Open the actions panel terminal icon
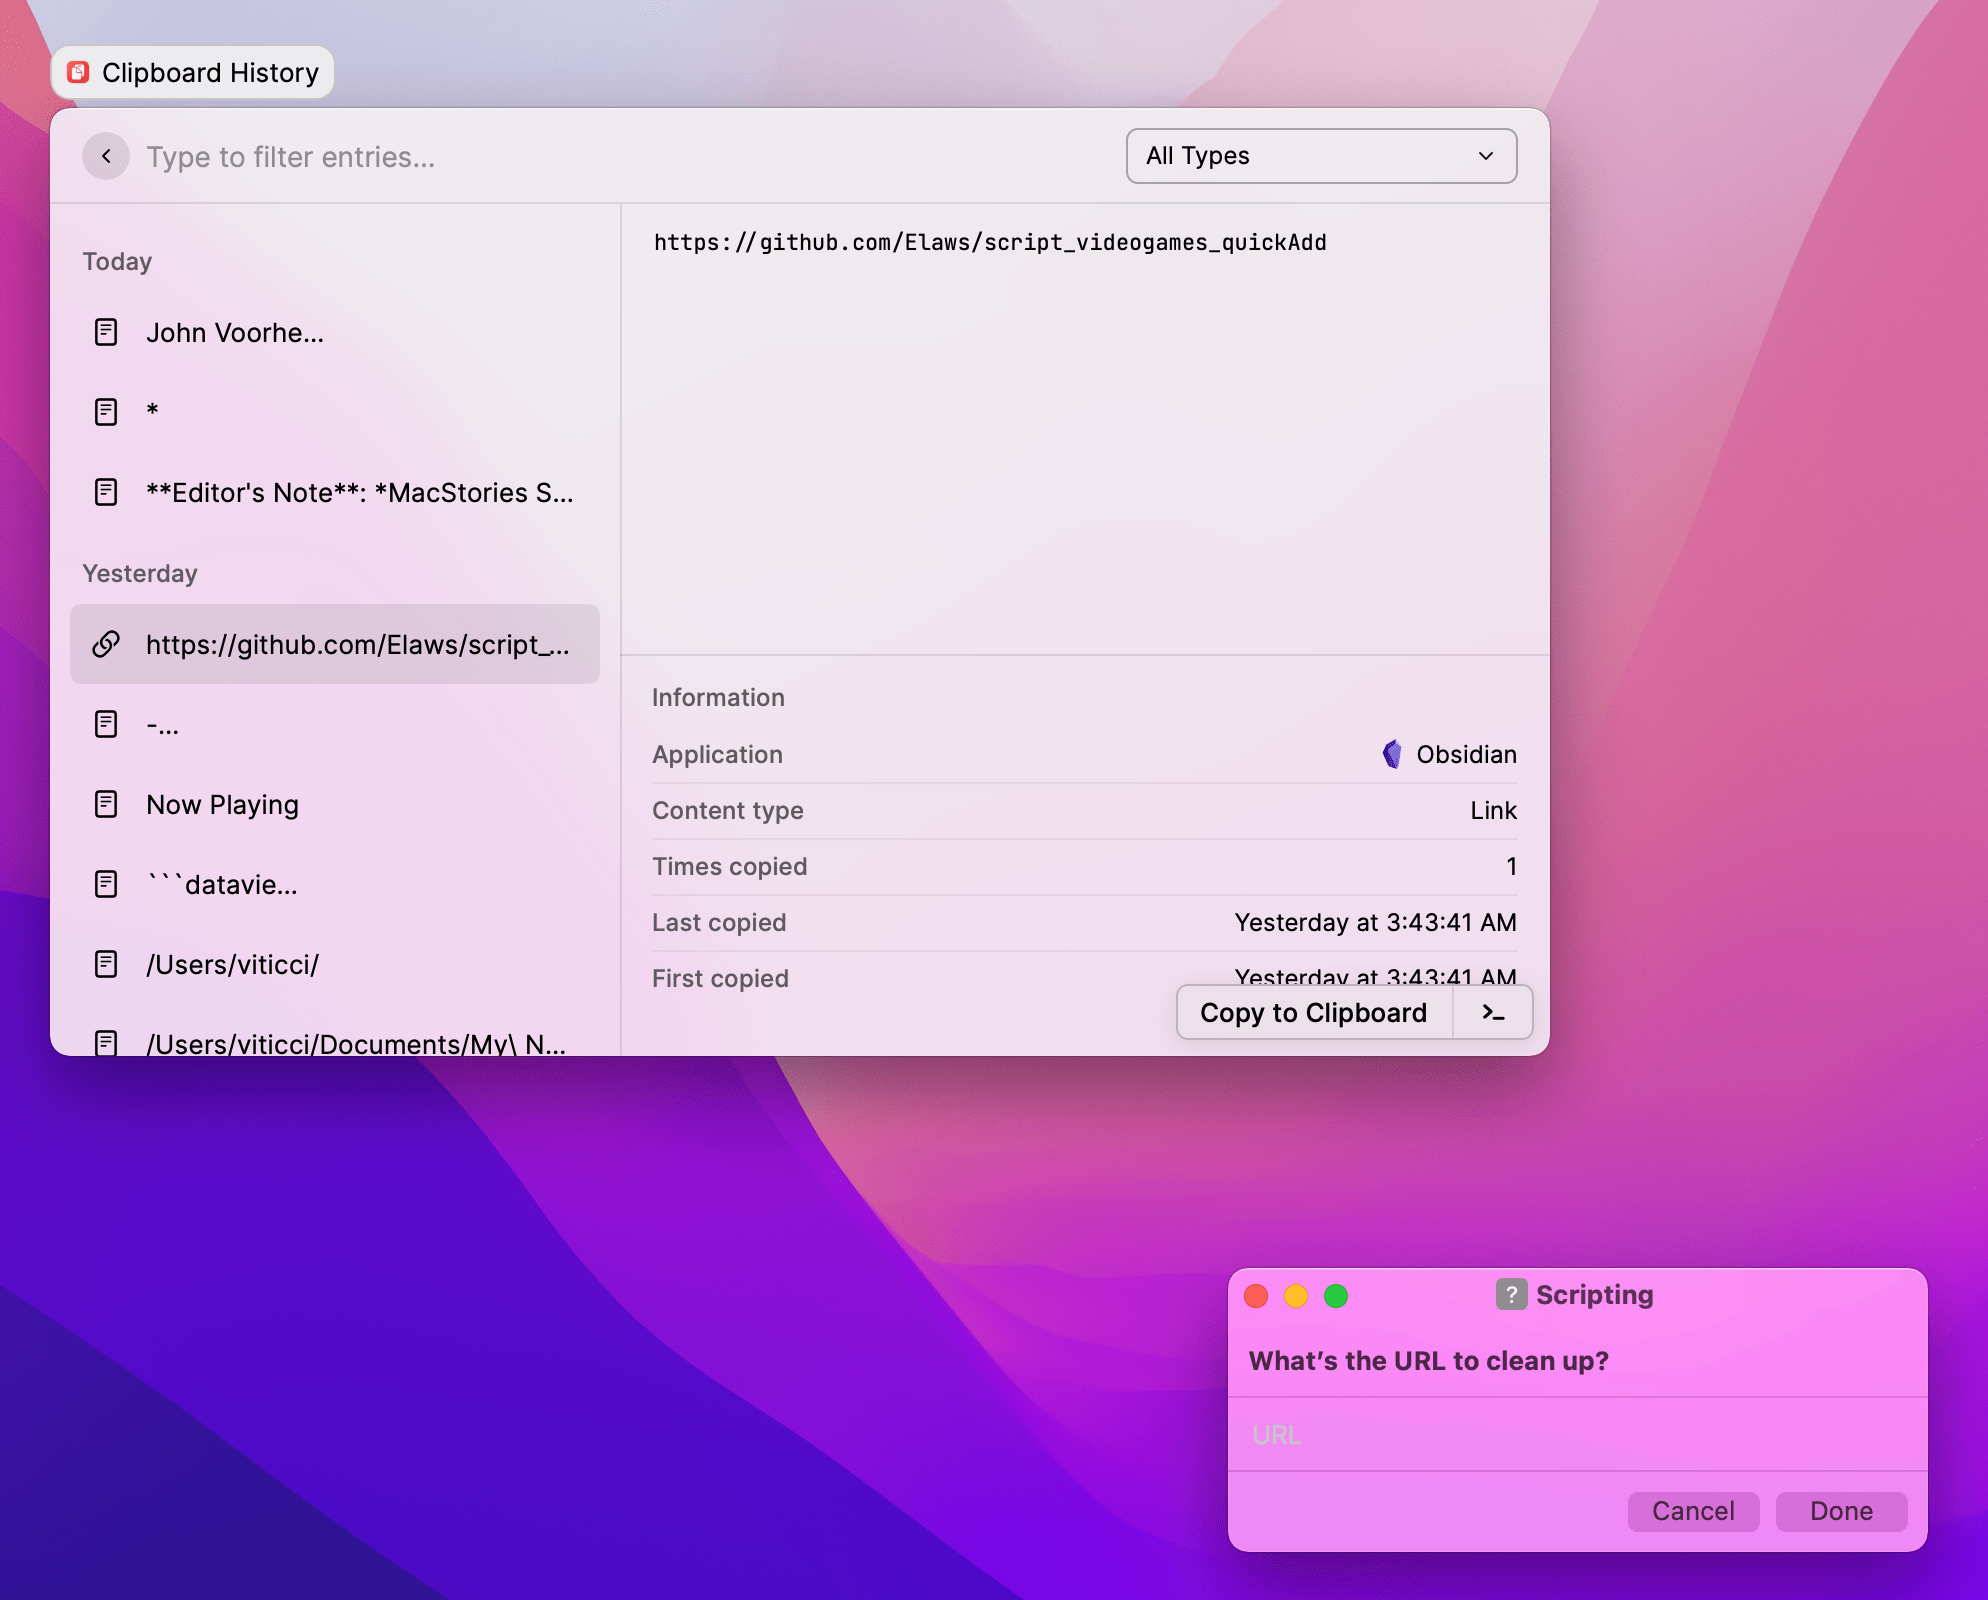 click(1493, 1013)
